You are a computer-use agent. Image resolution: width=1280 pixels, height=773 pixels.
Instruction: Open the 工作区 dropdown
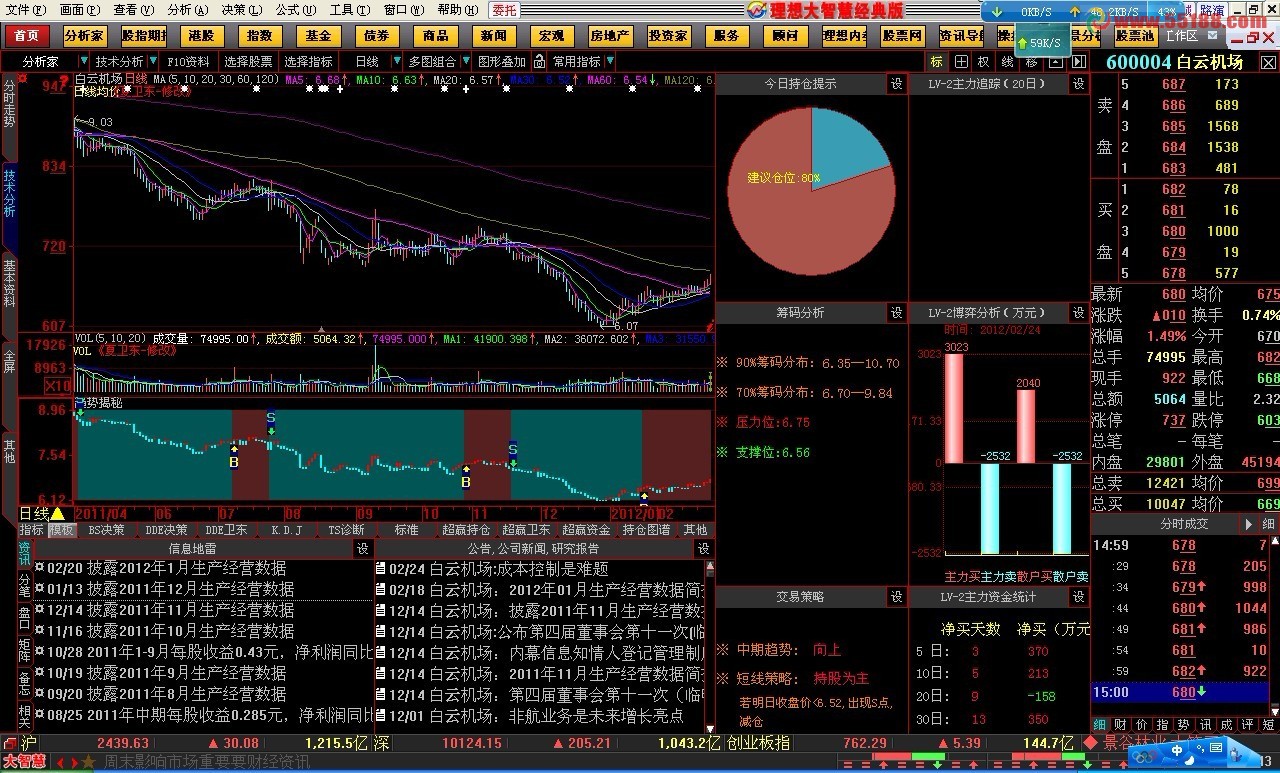pyautogui.click(x=1190, y=36)
